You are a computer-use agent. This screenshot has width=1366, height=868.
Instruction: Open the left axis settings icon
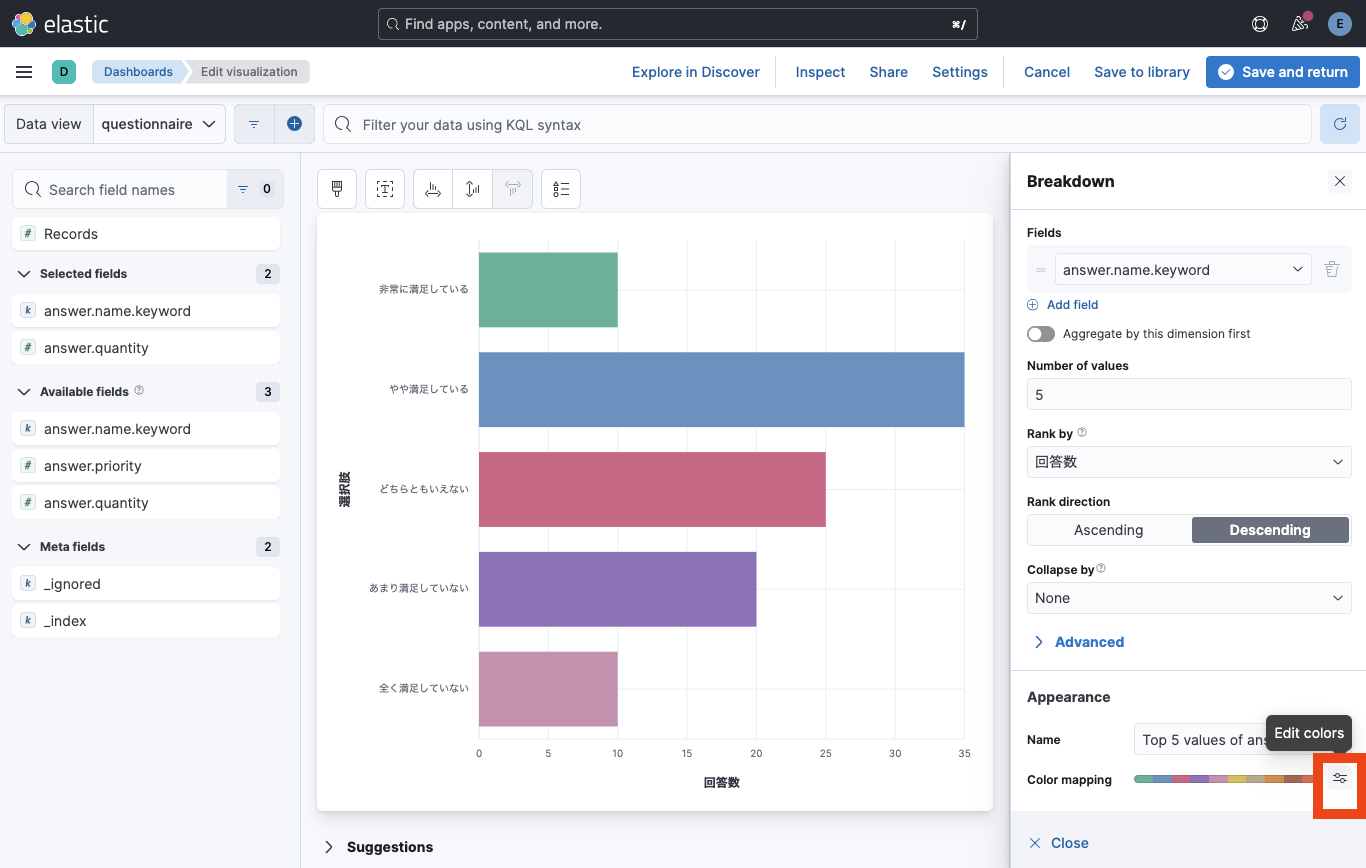pos(433,189)
